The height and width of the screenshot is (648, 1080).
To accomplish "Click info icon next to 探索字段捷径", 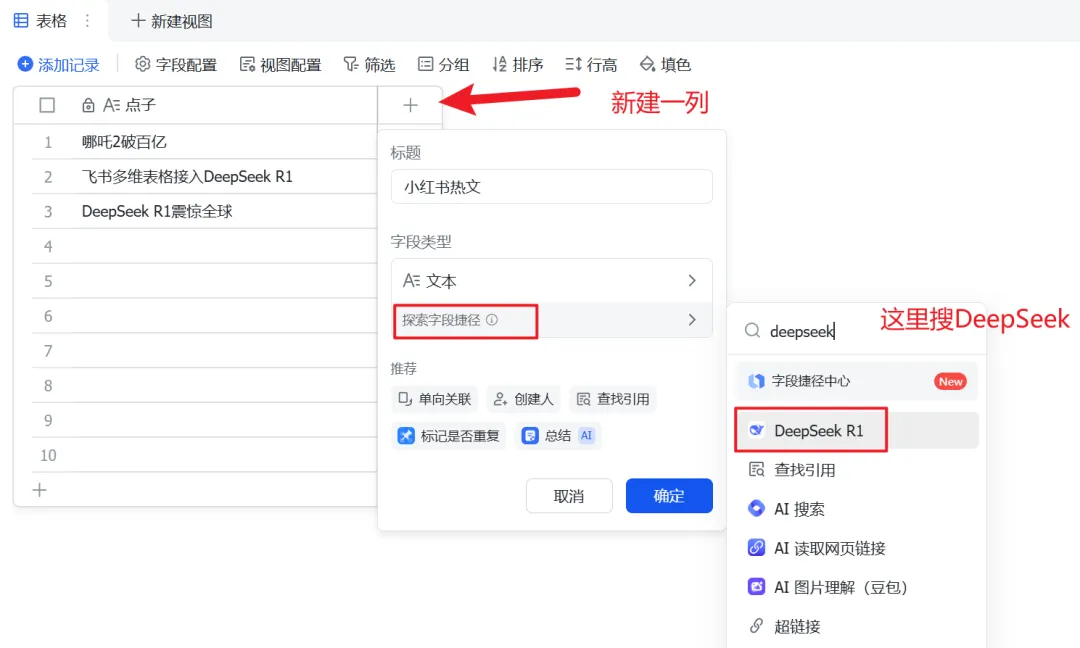I will (492, 320).
